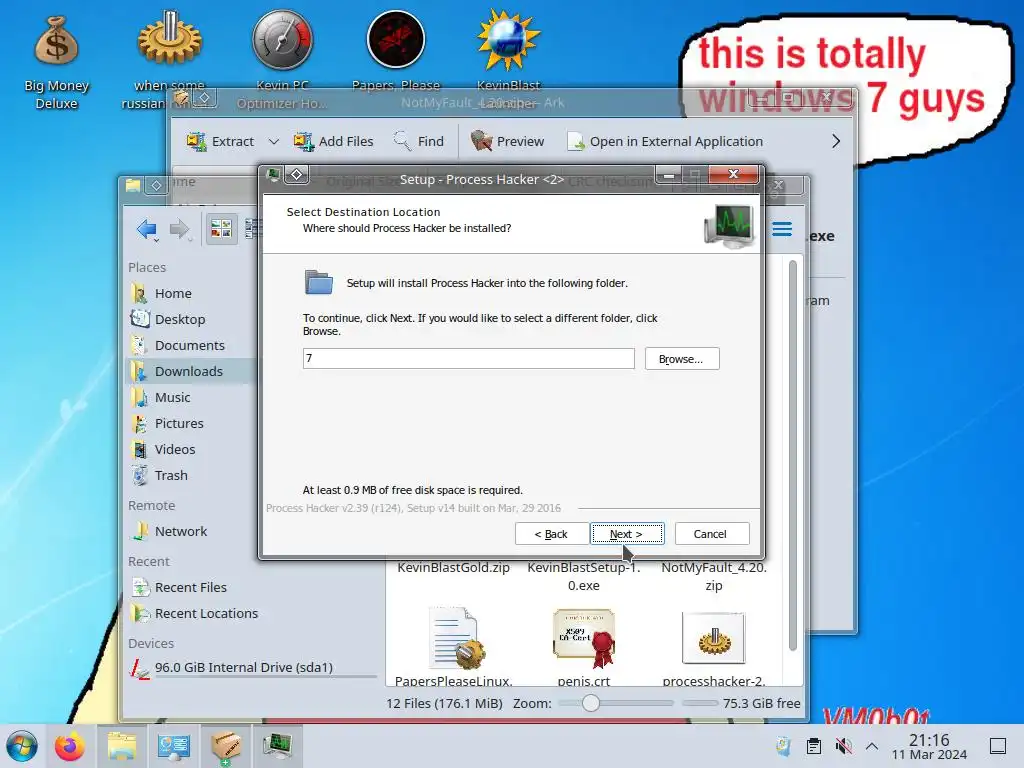The width and height of the screenshot is (1024, 768).
Task: Click the Browse... button
Action: 682,359
